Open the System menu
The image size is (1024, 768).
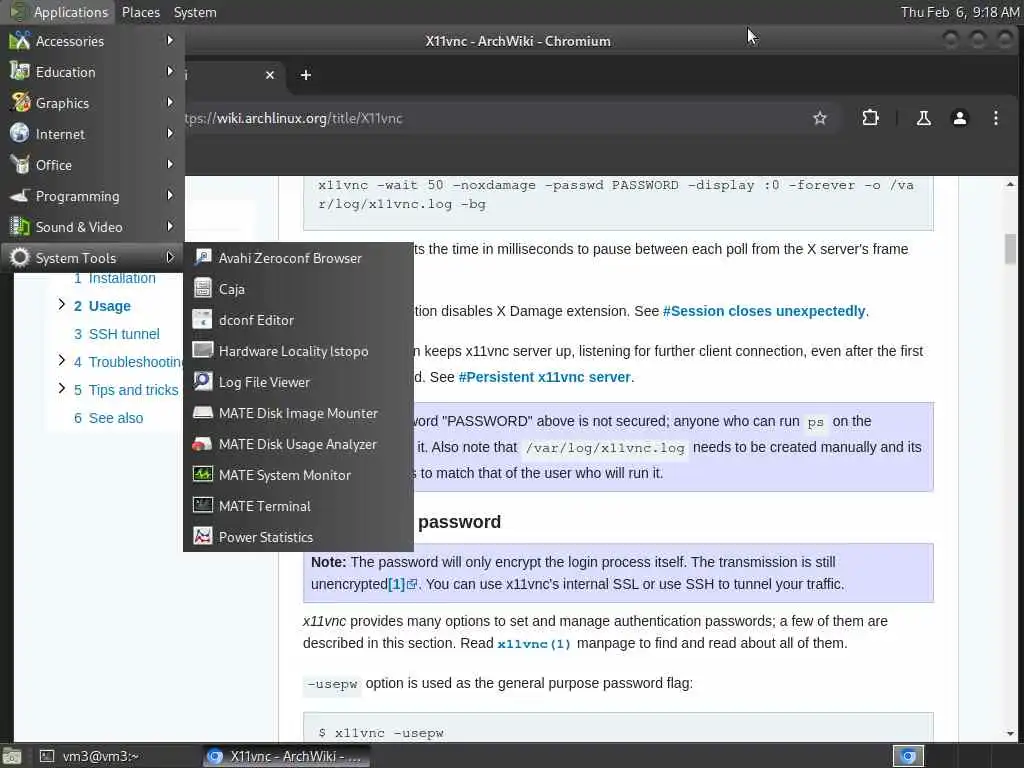[195, 12]
